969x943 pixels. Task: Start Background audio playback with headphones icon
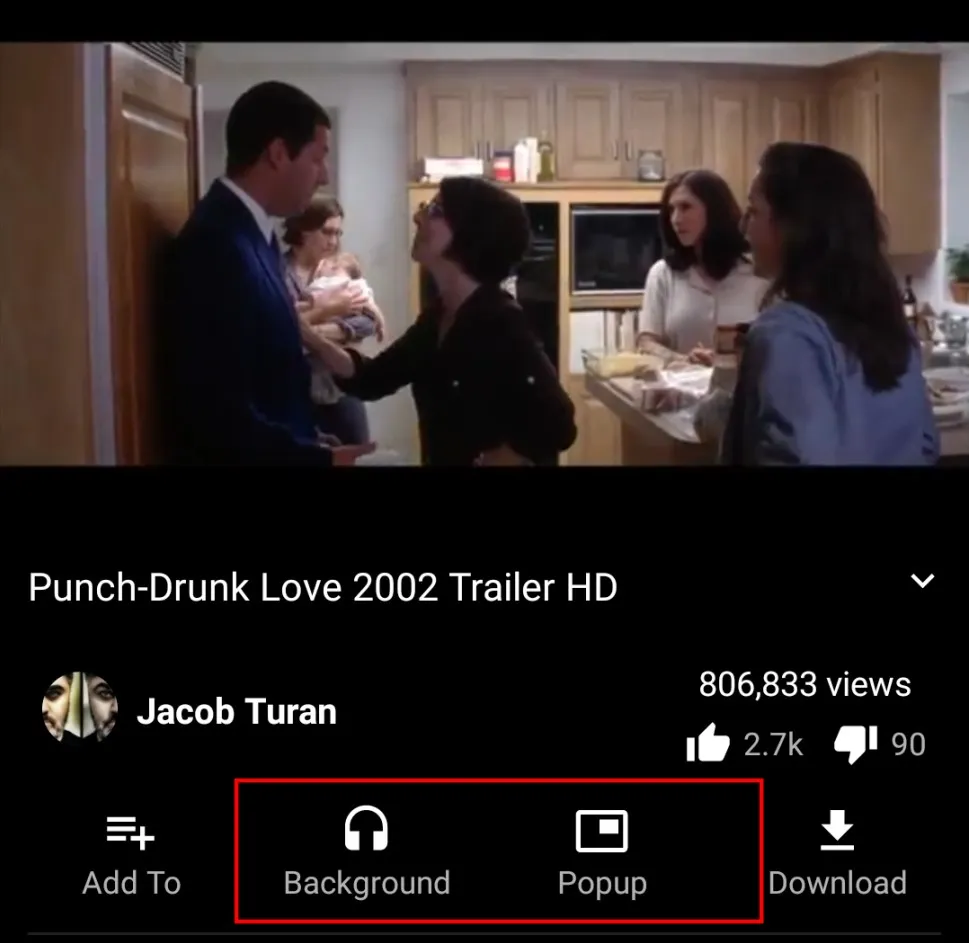pos(366,829)
